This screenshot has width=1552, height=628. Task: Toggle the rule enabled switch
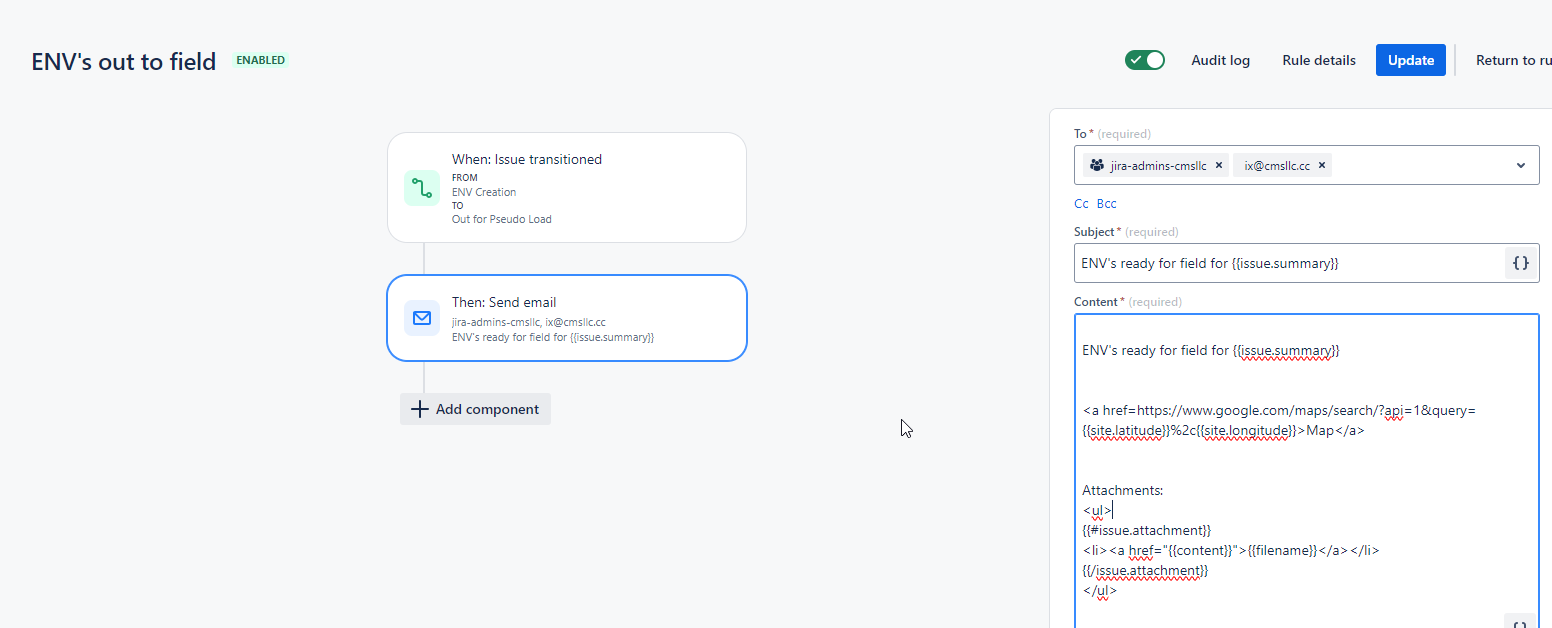(1145, 60)
